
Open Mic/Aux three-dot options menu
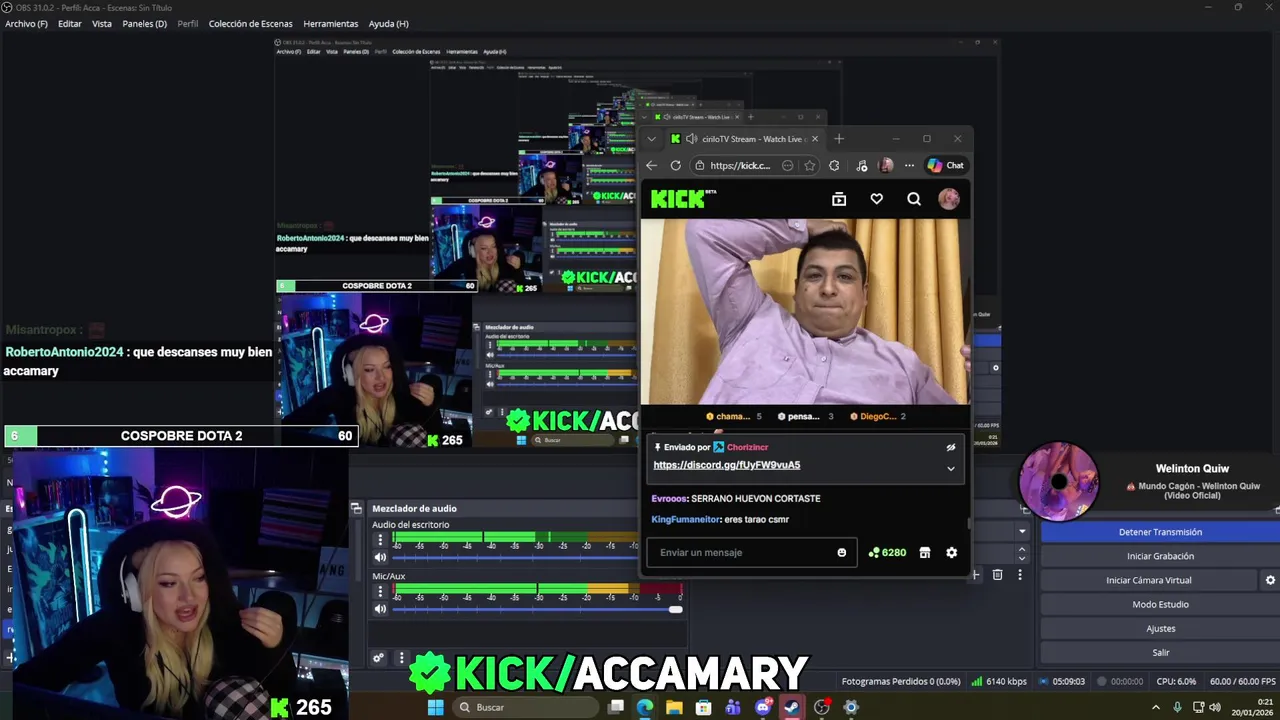tap(380, 592)
